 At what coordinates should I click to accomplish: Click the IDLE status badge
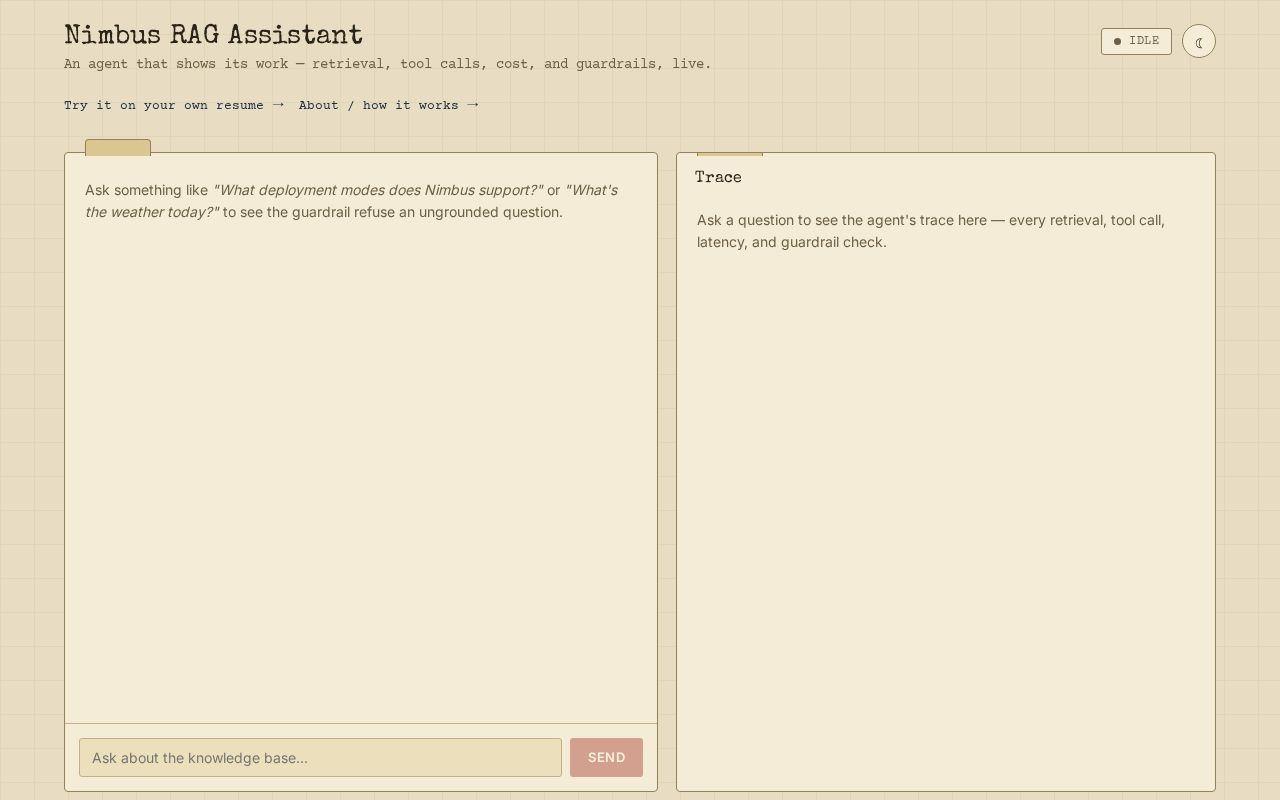[1136, 41]
